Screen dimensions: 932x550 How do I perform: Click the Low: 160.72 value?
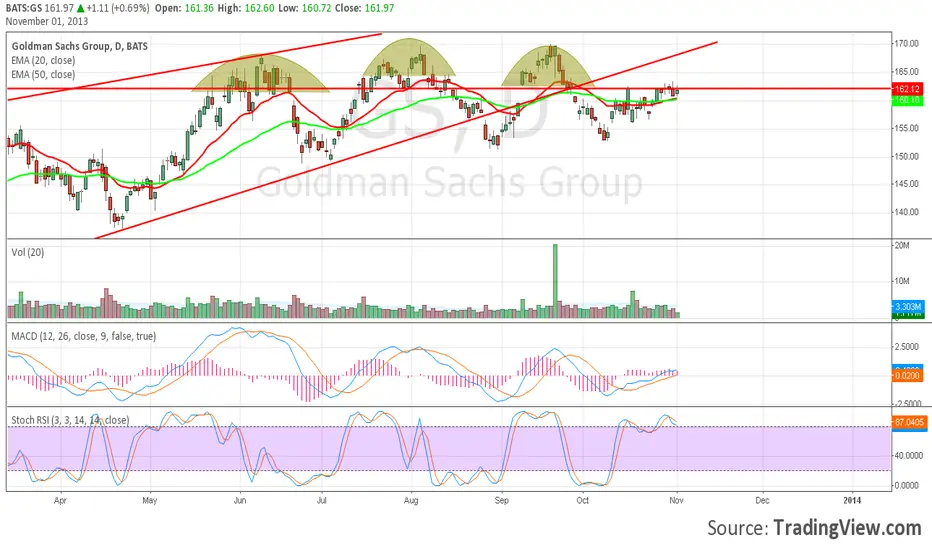coord(305,8)
